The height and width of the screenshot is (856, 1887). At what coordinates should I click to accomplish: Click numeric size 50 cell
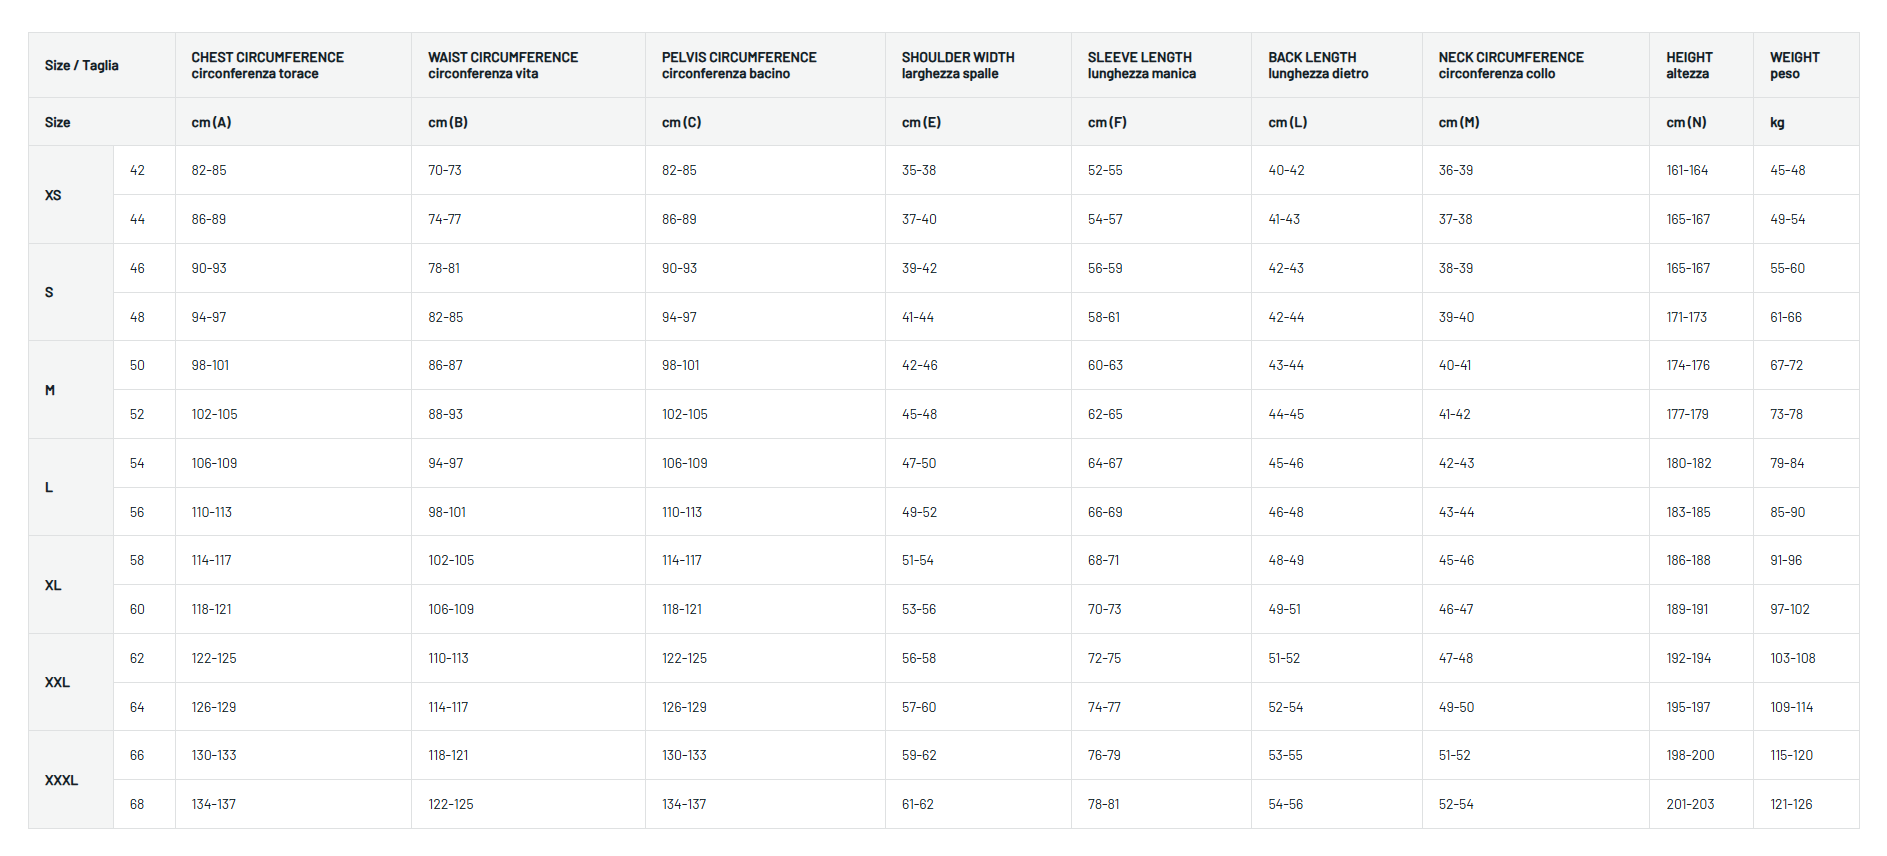point(137,366)
